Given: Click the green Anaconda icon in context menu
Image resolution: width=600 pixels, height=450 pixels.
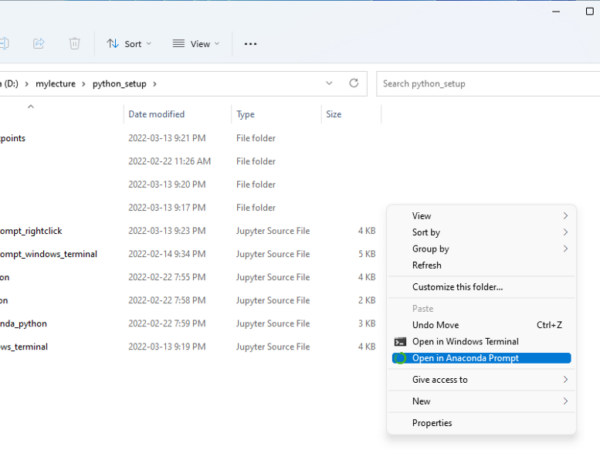Looking at the screenshot, I should [x=400, y=358].
